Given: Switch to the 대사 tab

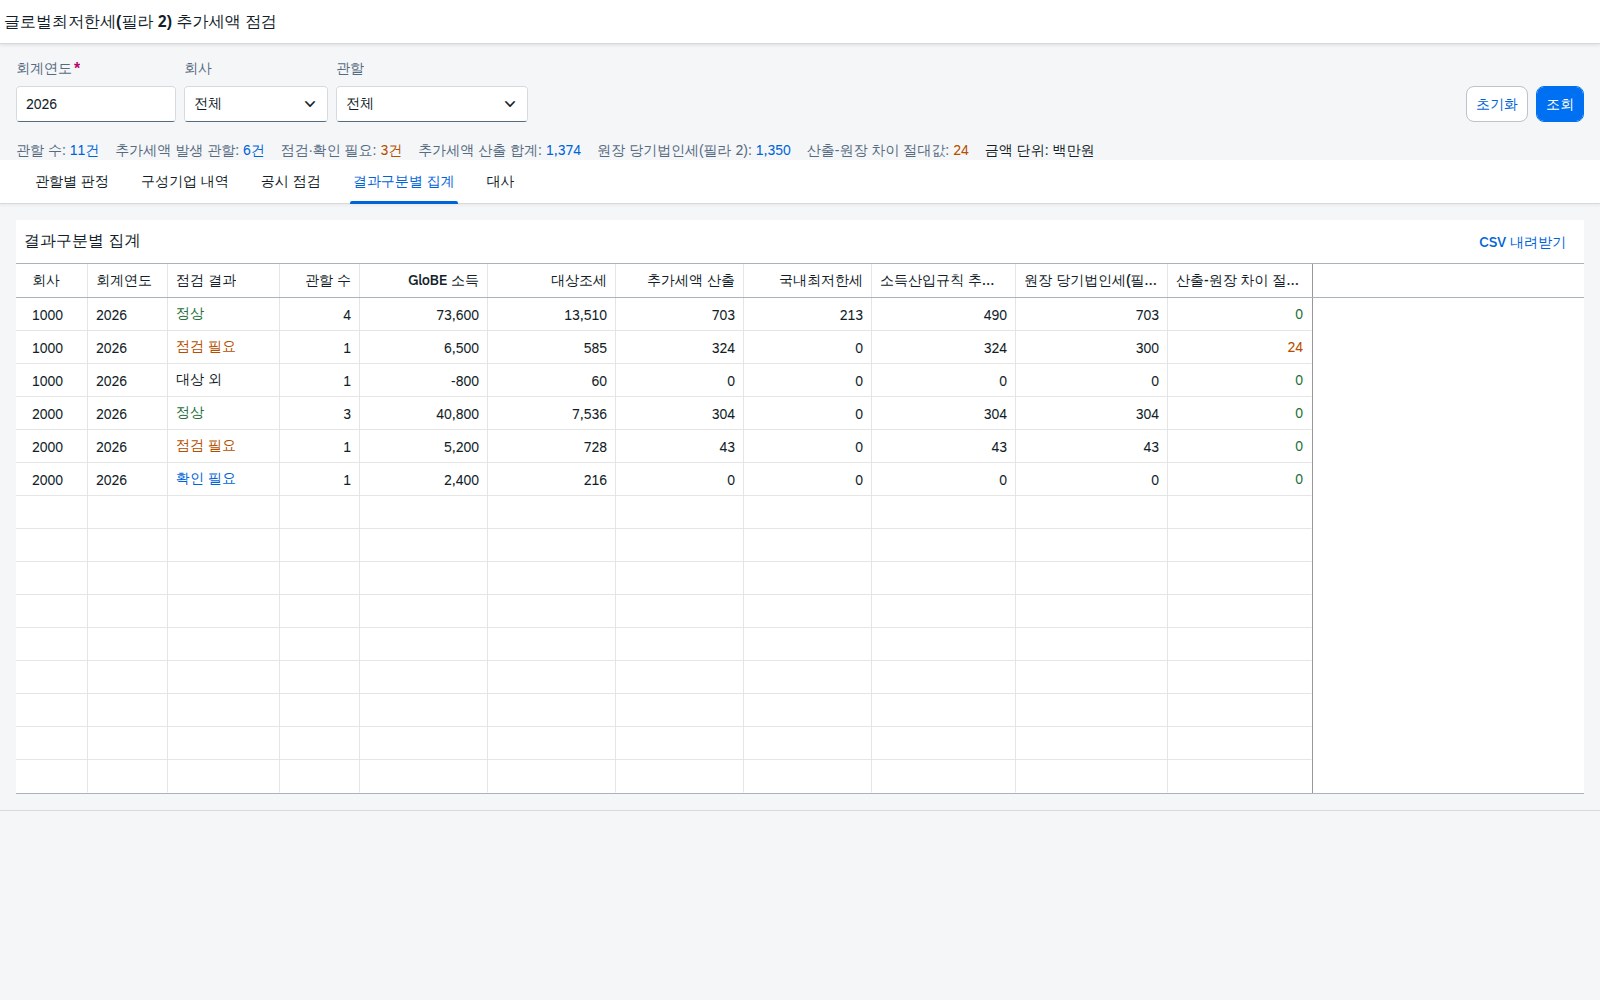Looking at the screenshot, I should pos(500,182).
